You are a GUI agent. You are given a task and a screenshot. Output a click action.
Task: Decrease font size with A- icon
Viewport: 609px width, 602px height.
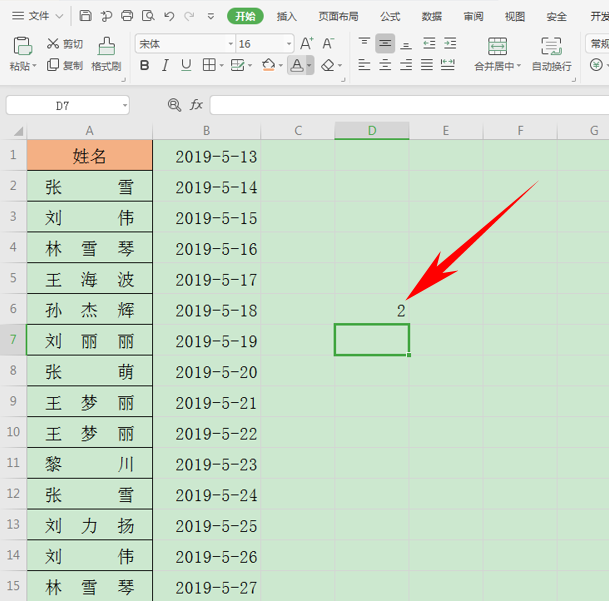(x=328, y=43)
